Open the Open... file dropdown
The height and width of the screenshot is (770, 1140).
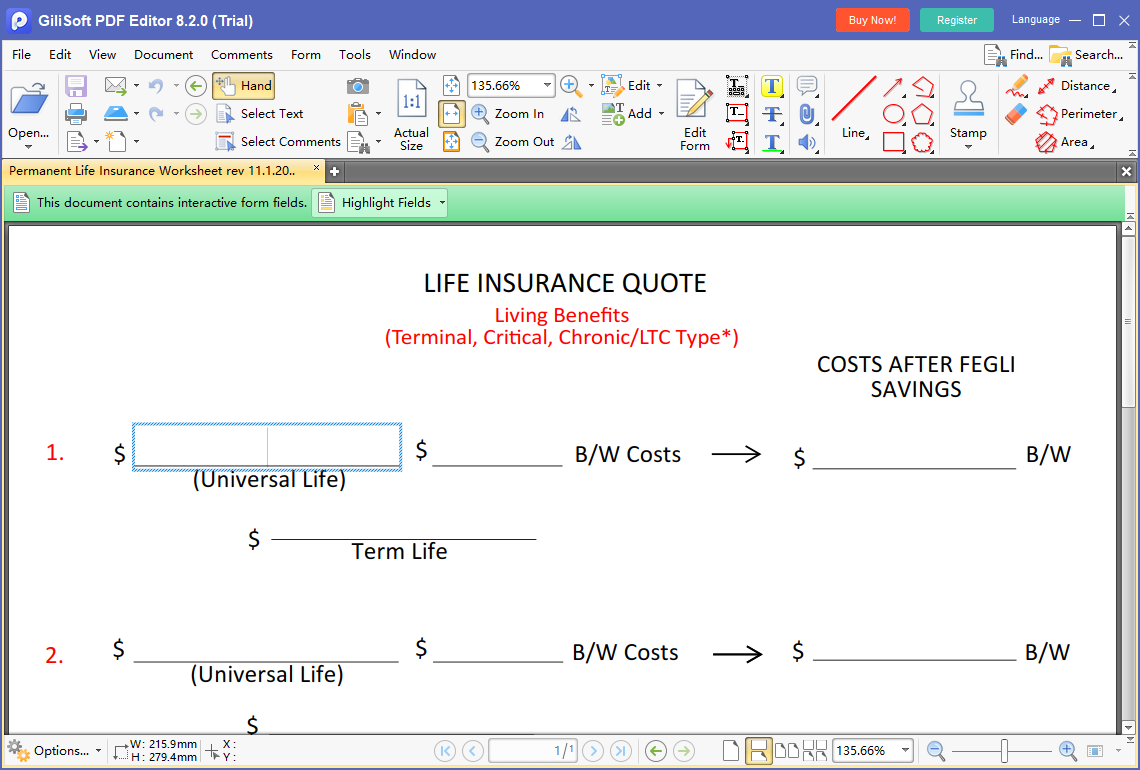28,148
